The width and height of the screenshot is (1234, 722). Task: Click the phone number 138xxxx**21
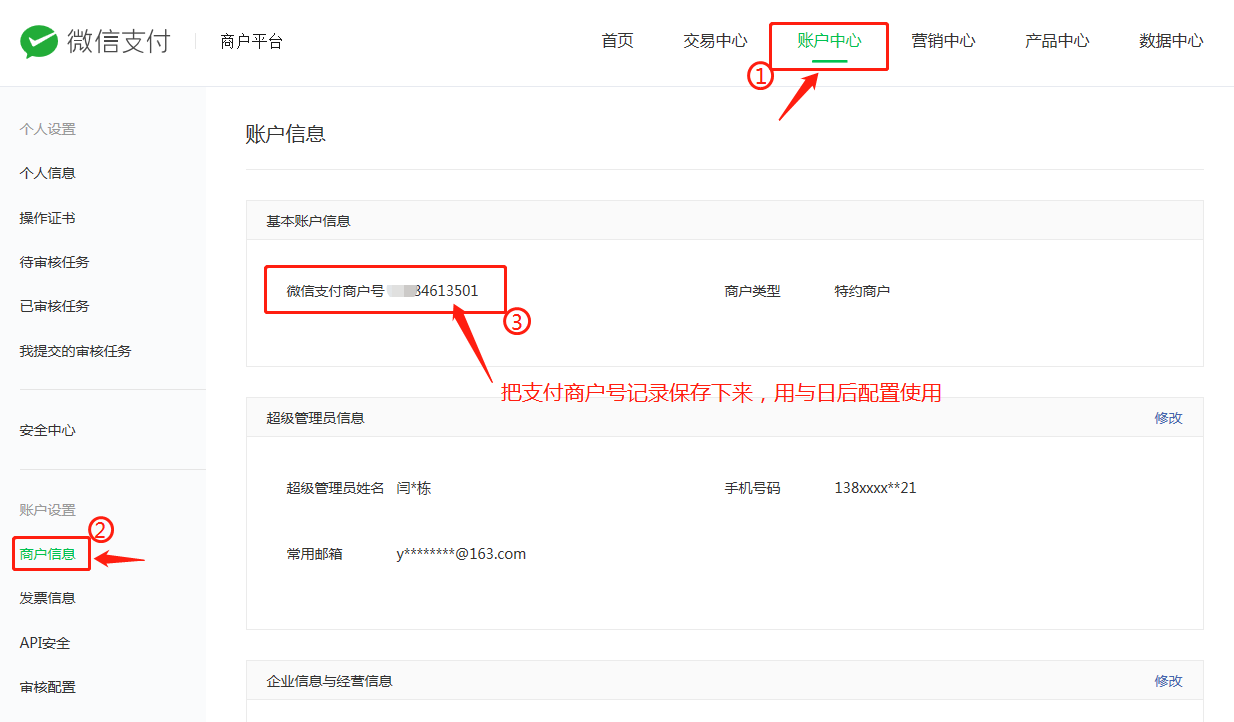pos(875,488)
